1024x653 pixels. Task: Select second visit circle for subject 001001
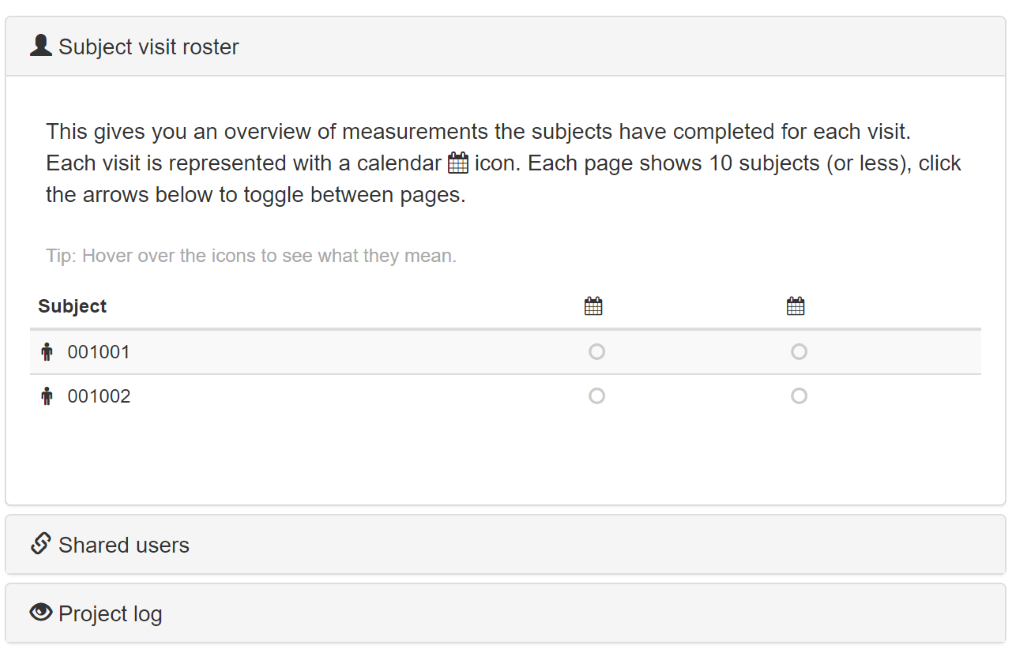pos(799,352)
